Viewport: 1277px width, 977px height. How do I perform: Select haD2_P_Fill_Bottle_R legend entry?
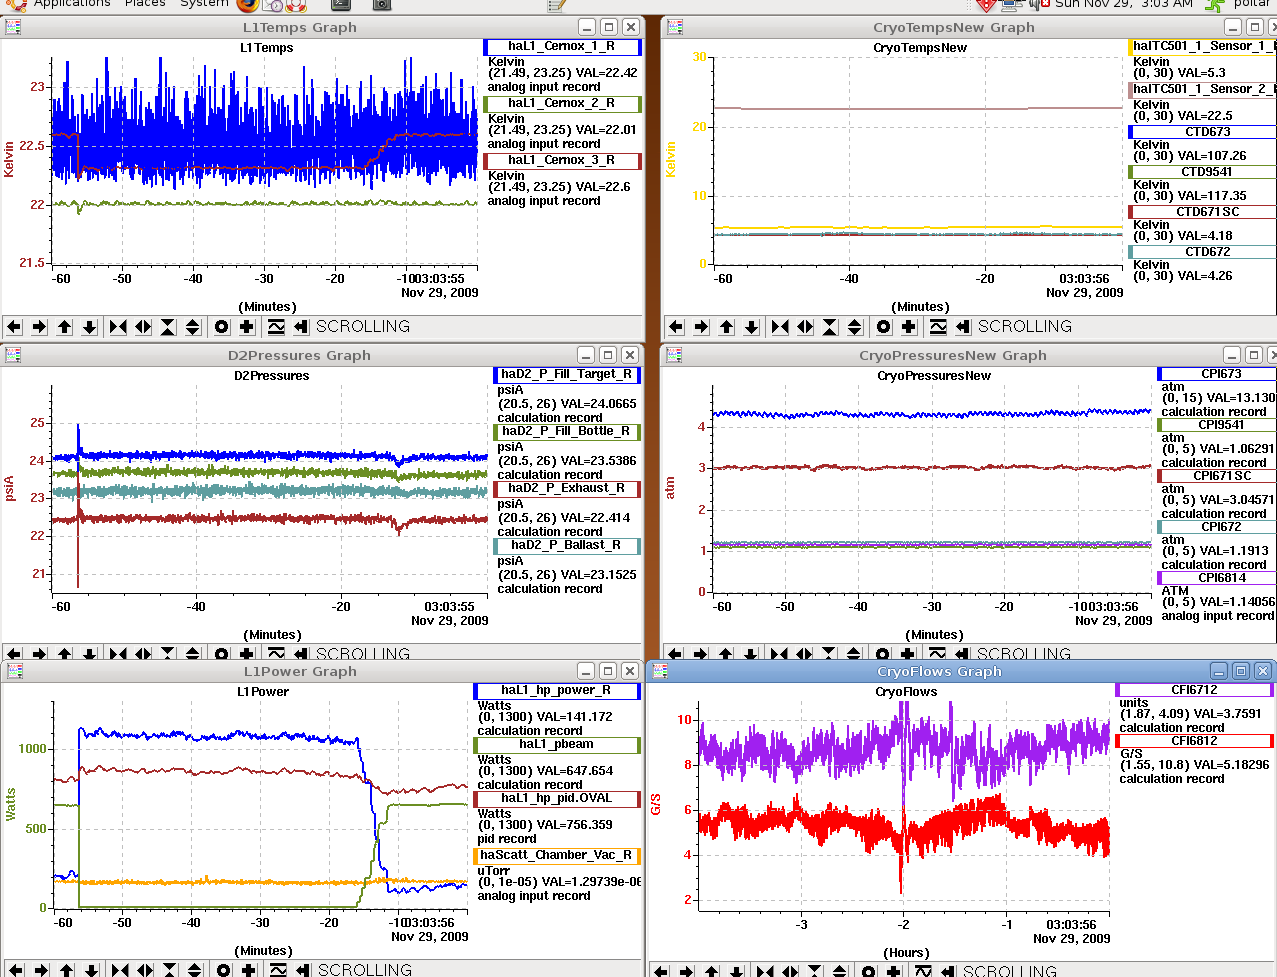[567, 431]
